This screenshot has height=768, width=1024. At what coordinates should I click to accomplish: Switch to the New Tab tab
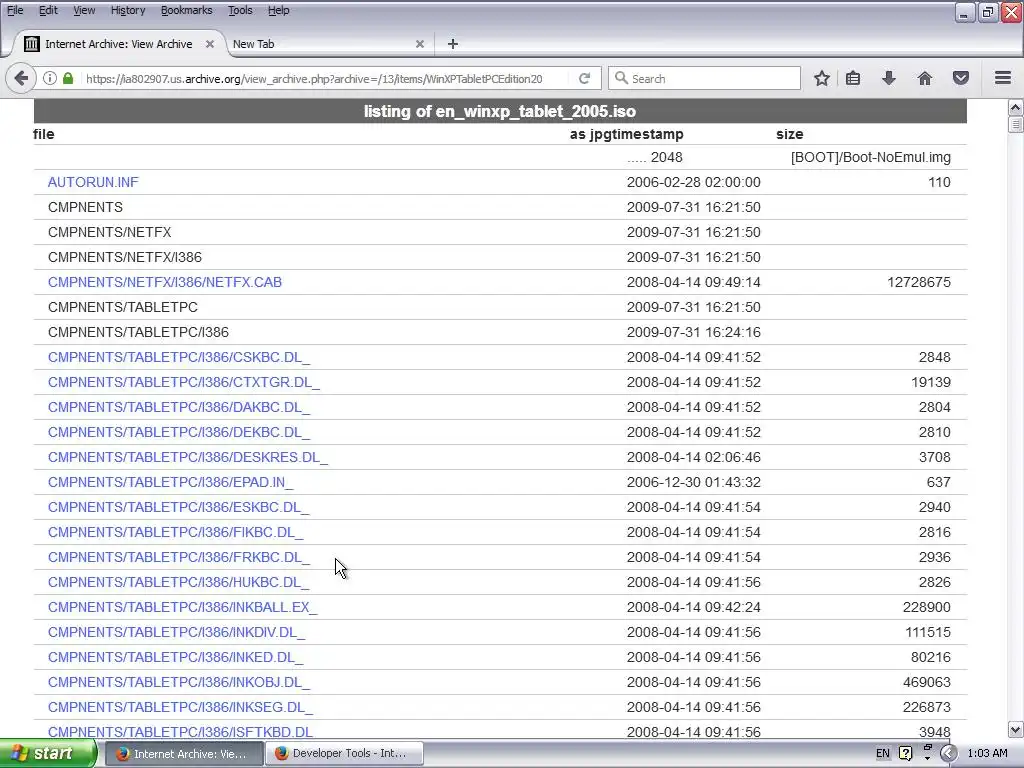[327, 44]
